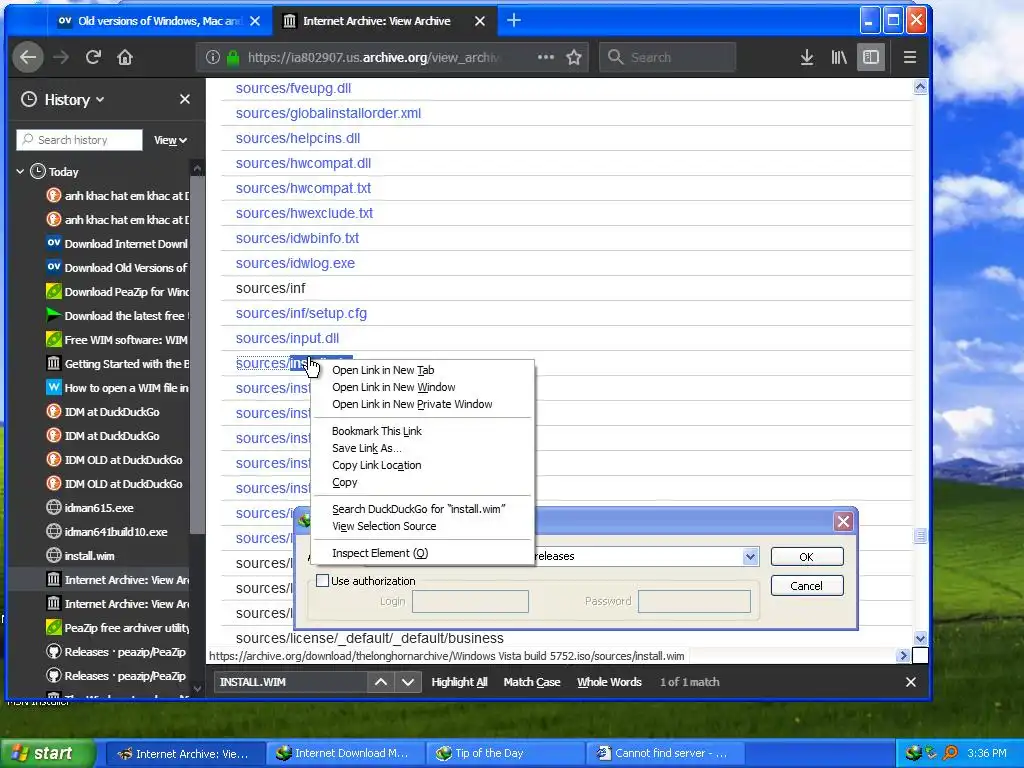Select Bookmark This Link menu entry
The image size is (1024, 768).
tap(377, 431)
